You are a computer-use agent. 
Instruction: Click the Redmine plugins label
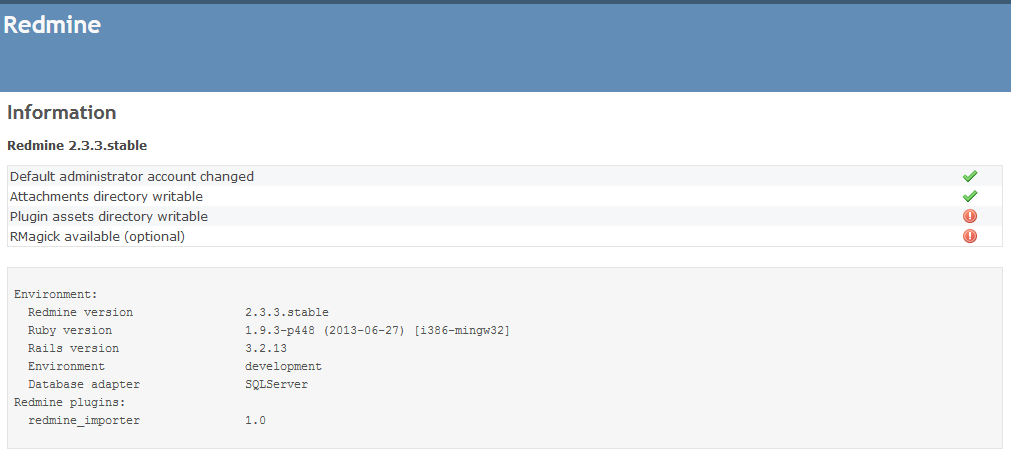tap(70, 403)
